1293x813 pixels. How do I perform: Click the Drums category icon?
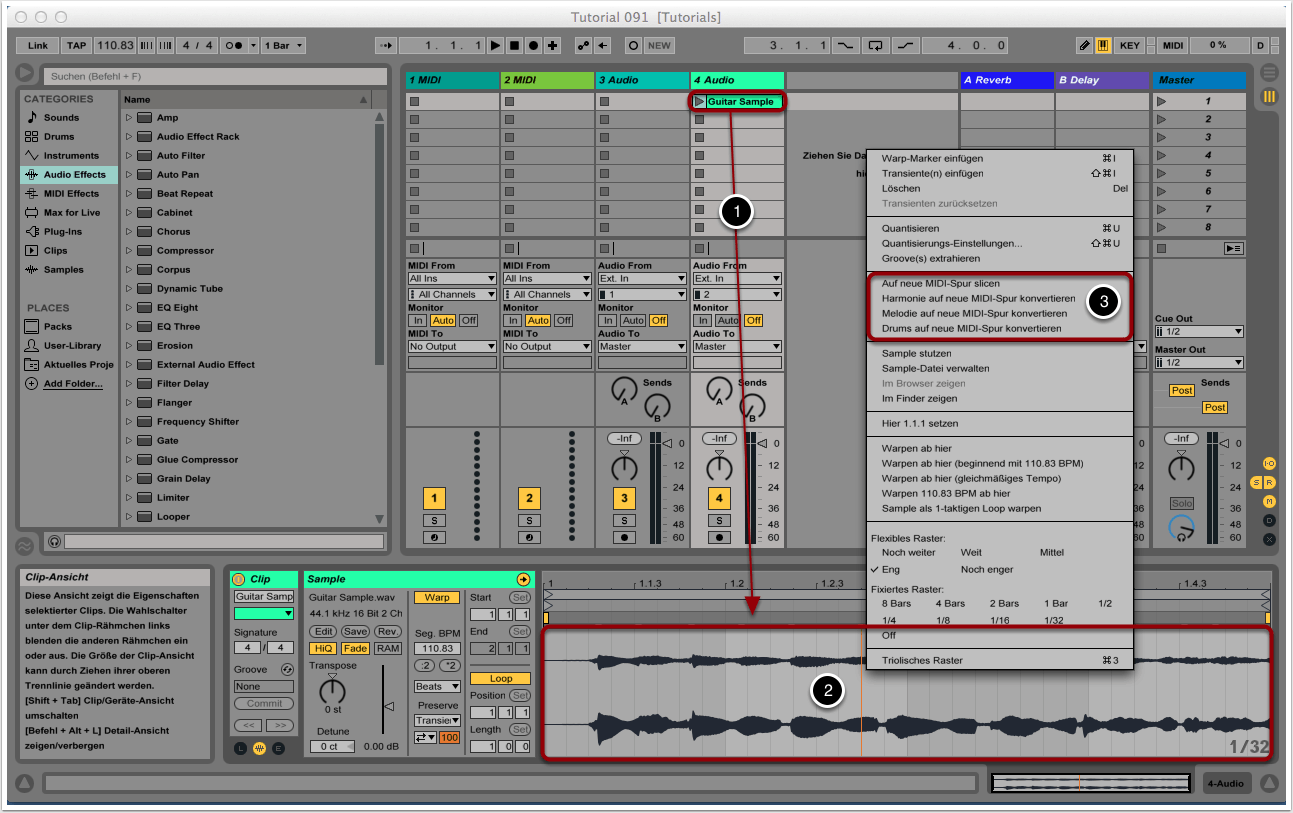[32, 137]
